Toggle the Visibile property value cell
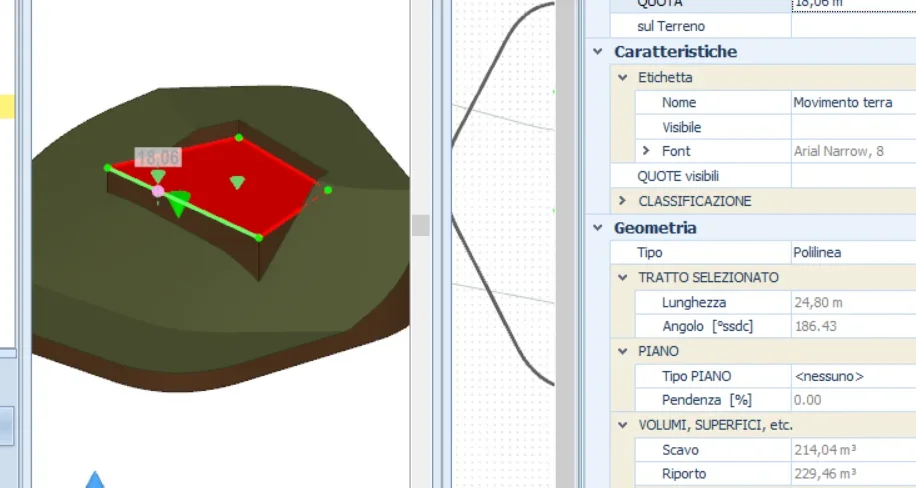 pyautogui.click(x=852, y=127)
